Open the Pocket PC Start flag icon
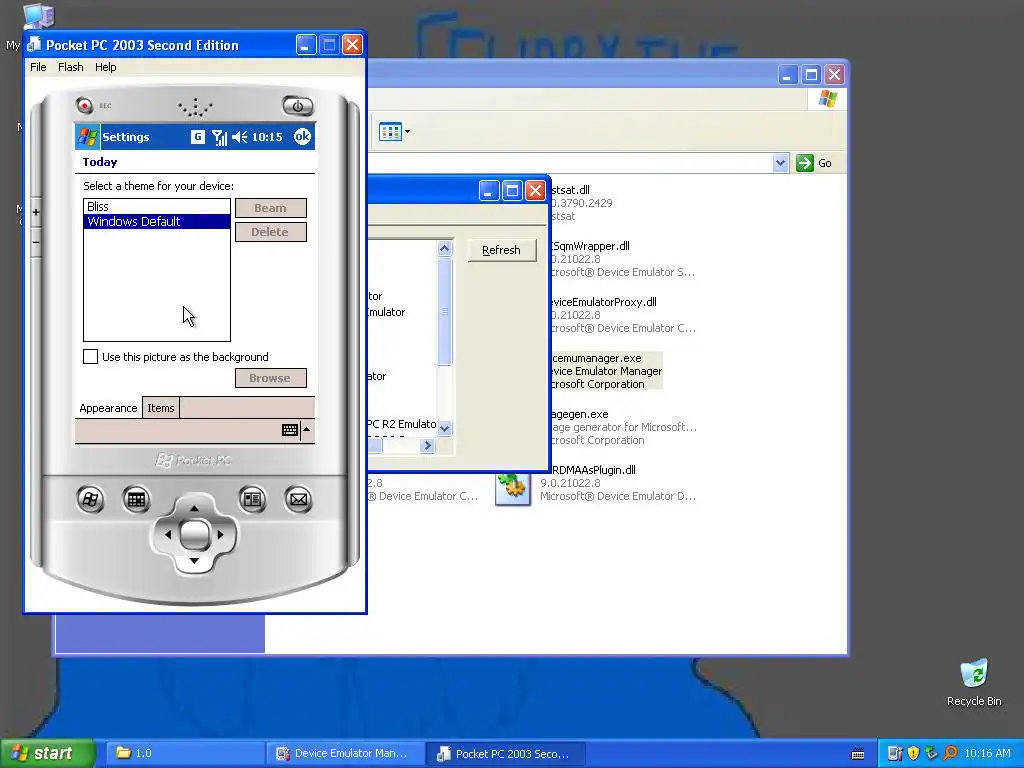 (88, 137)
